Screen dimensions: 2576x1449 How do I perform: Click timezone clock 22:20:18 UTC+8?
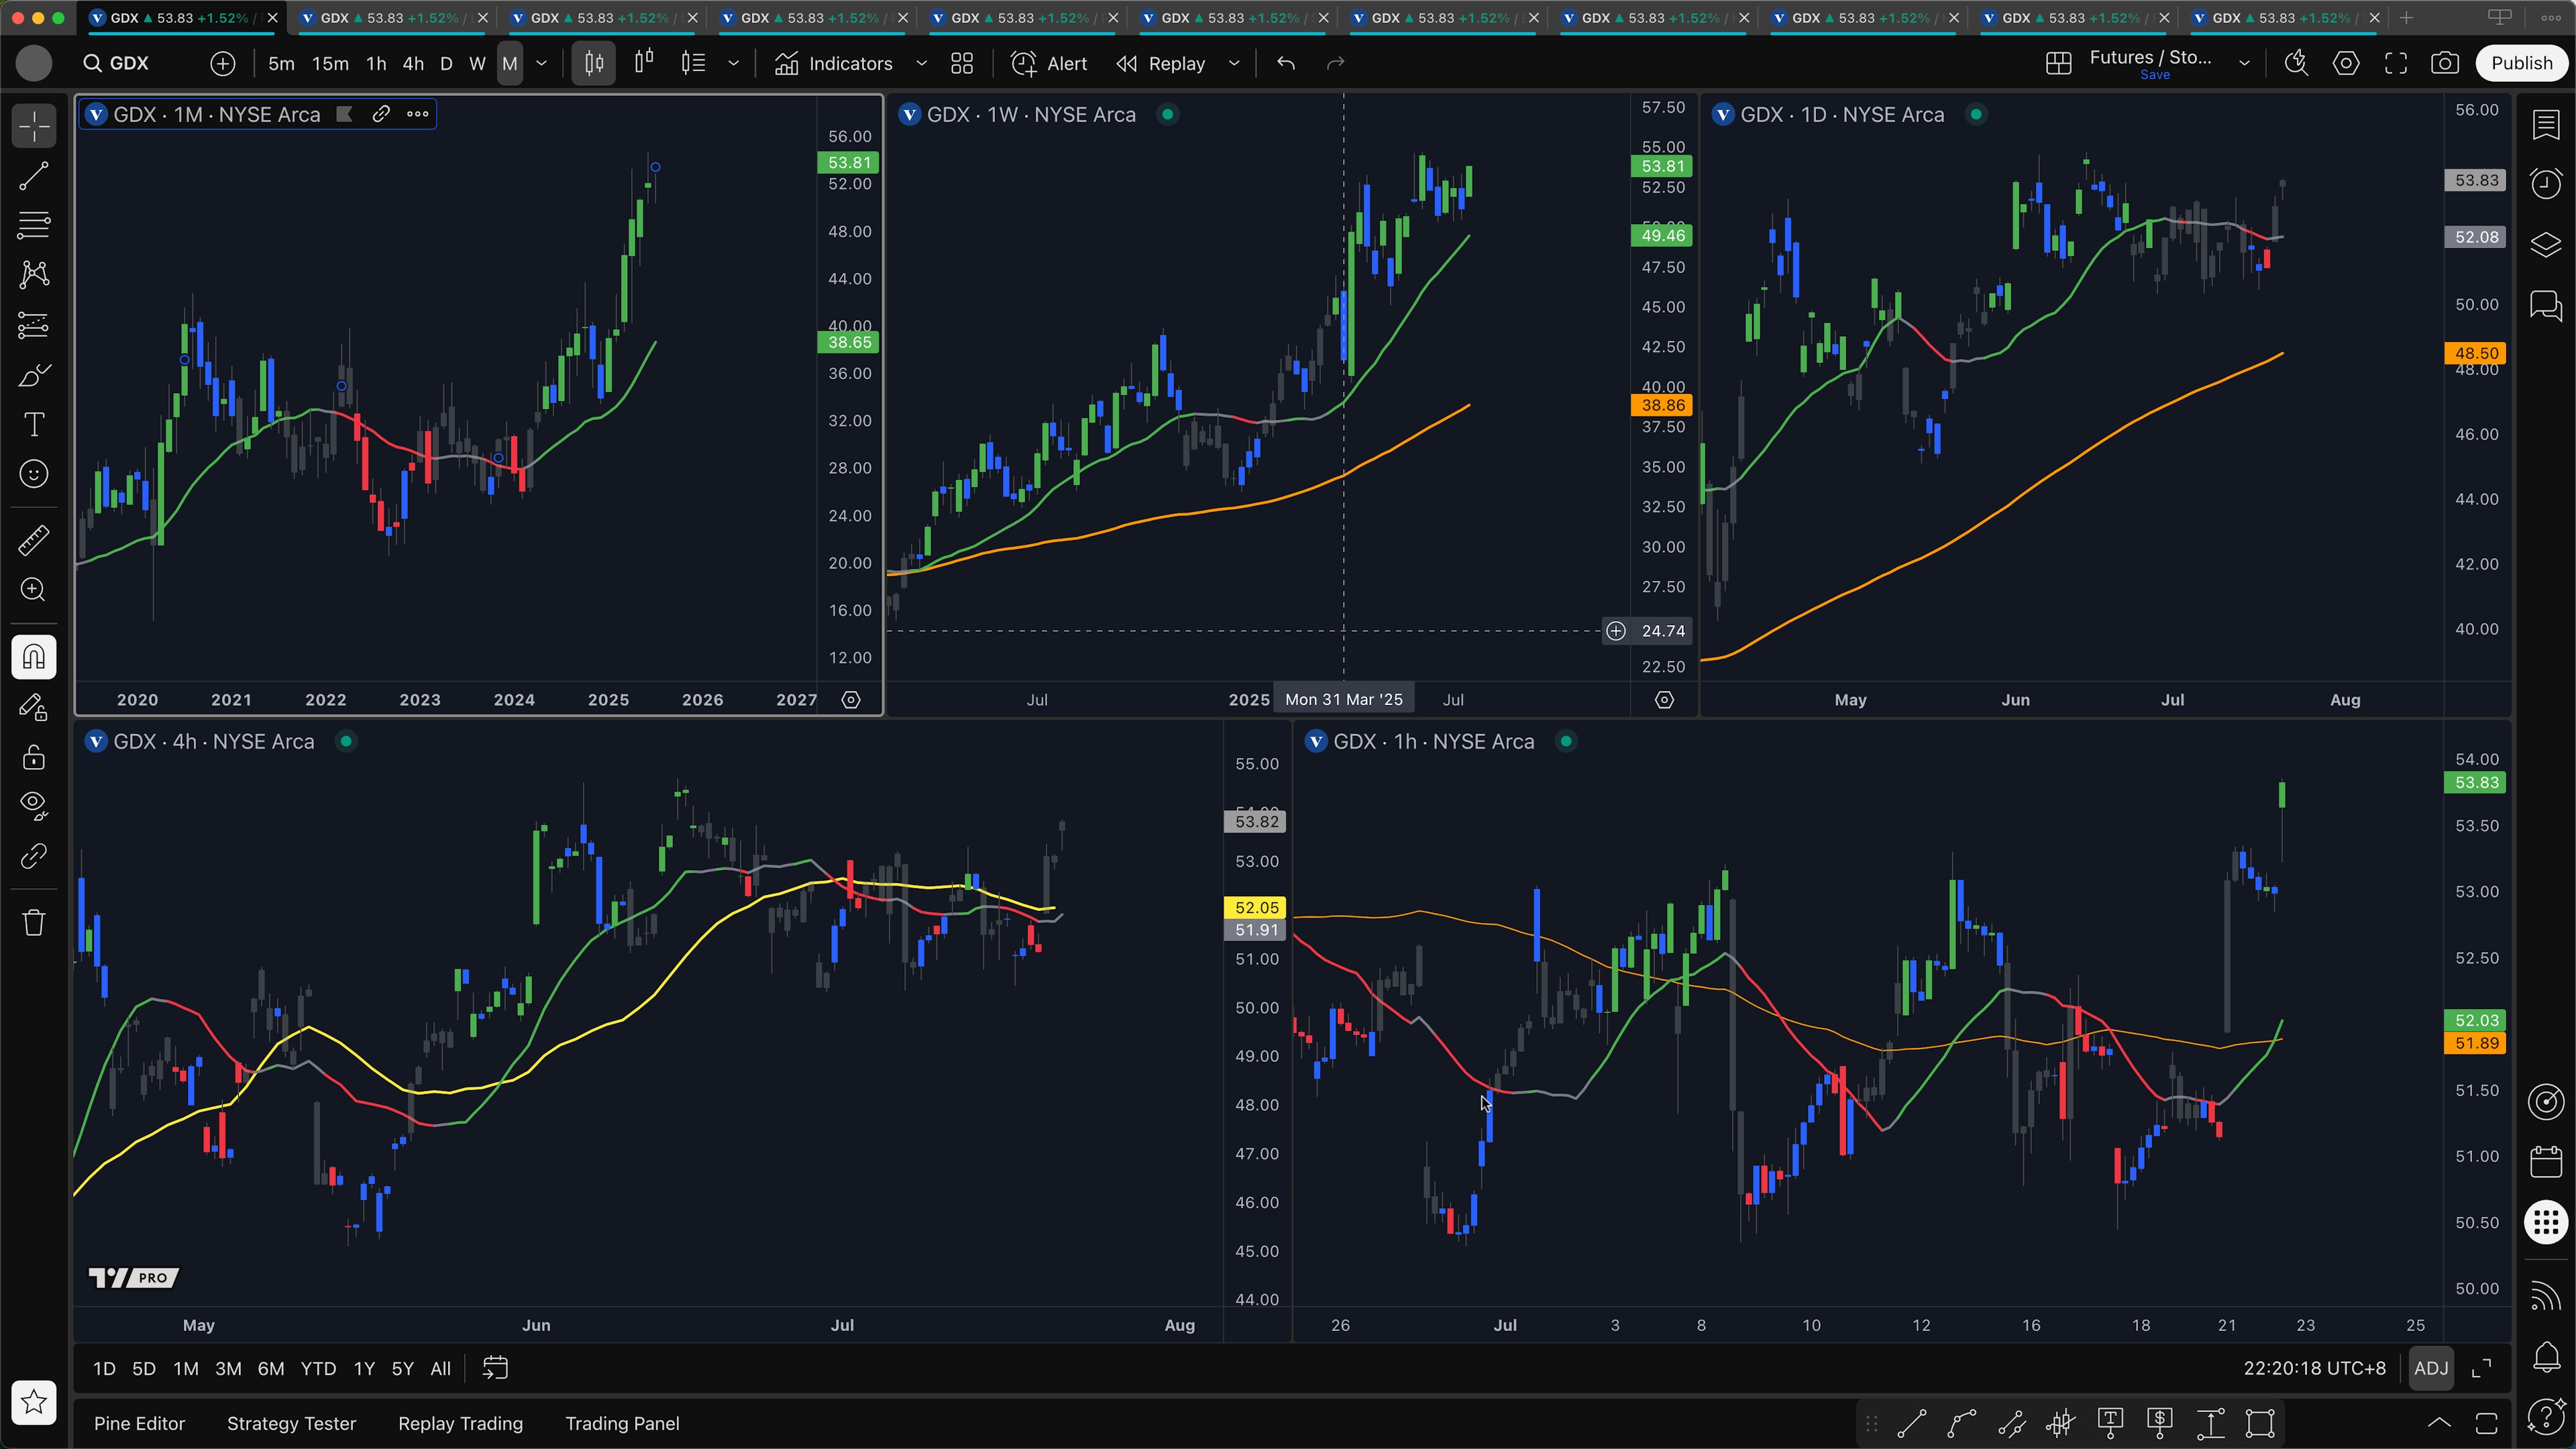pyautogui.click(x=2314, y=1368)
